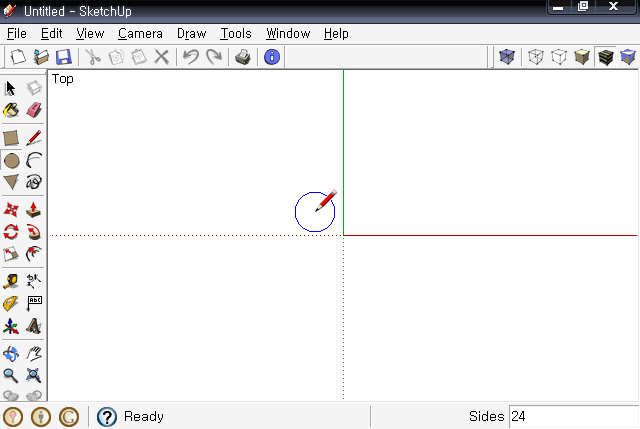Screen dimensions: 640x429
Task: Click the Save file toolbar button
Action: (64, 57)
